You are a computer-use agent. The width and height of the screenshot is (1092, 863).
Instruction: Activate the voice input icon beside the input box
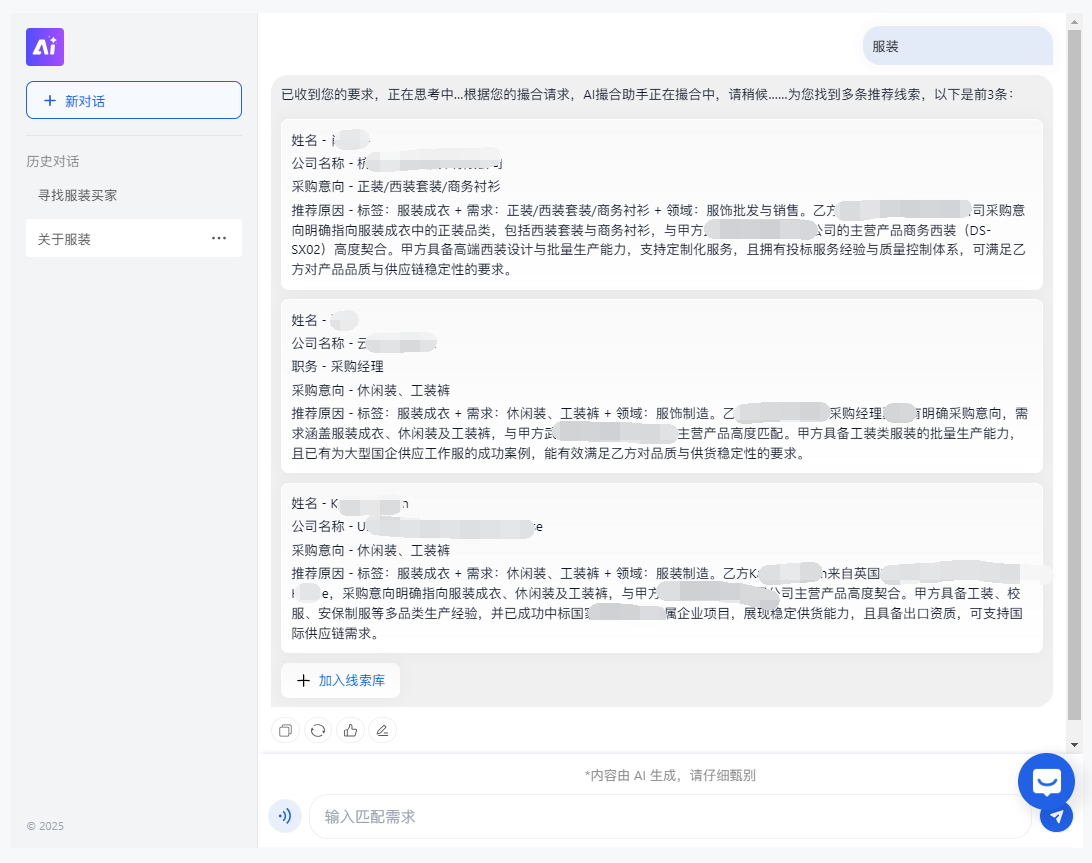pos(285,816)
